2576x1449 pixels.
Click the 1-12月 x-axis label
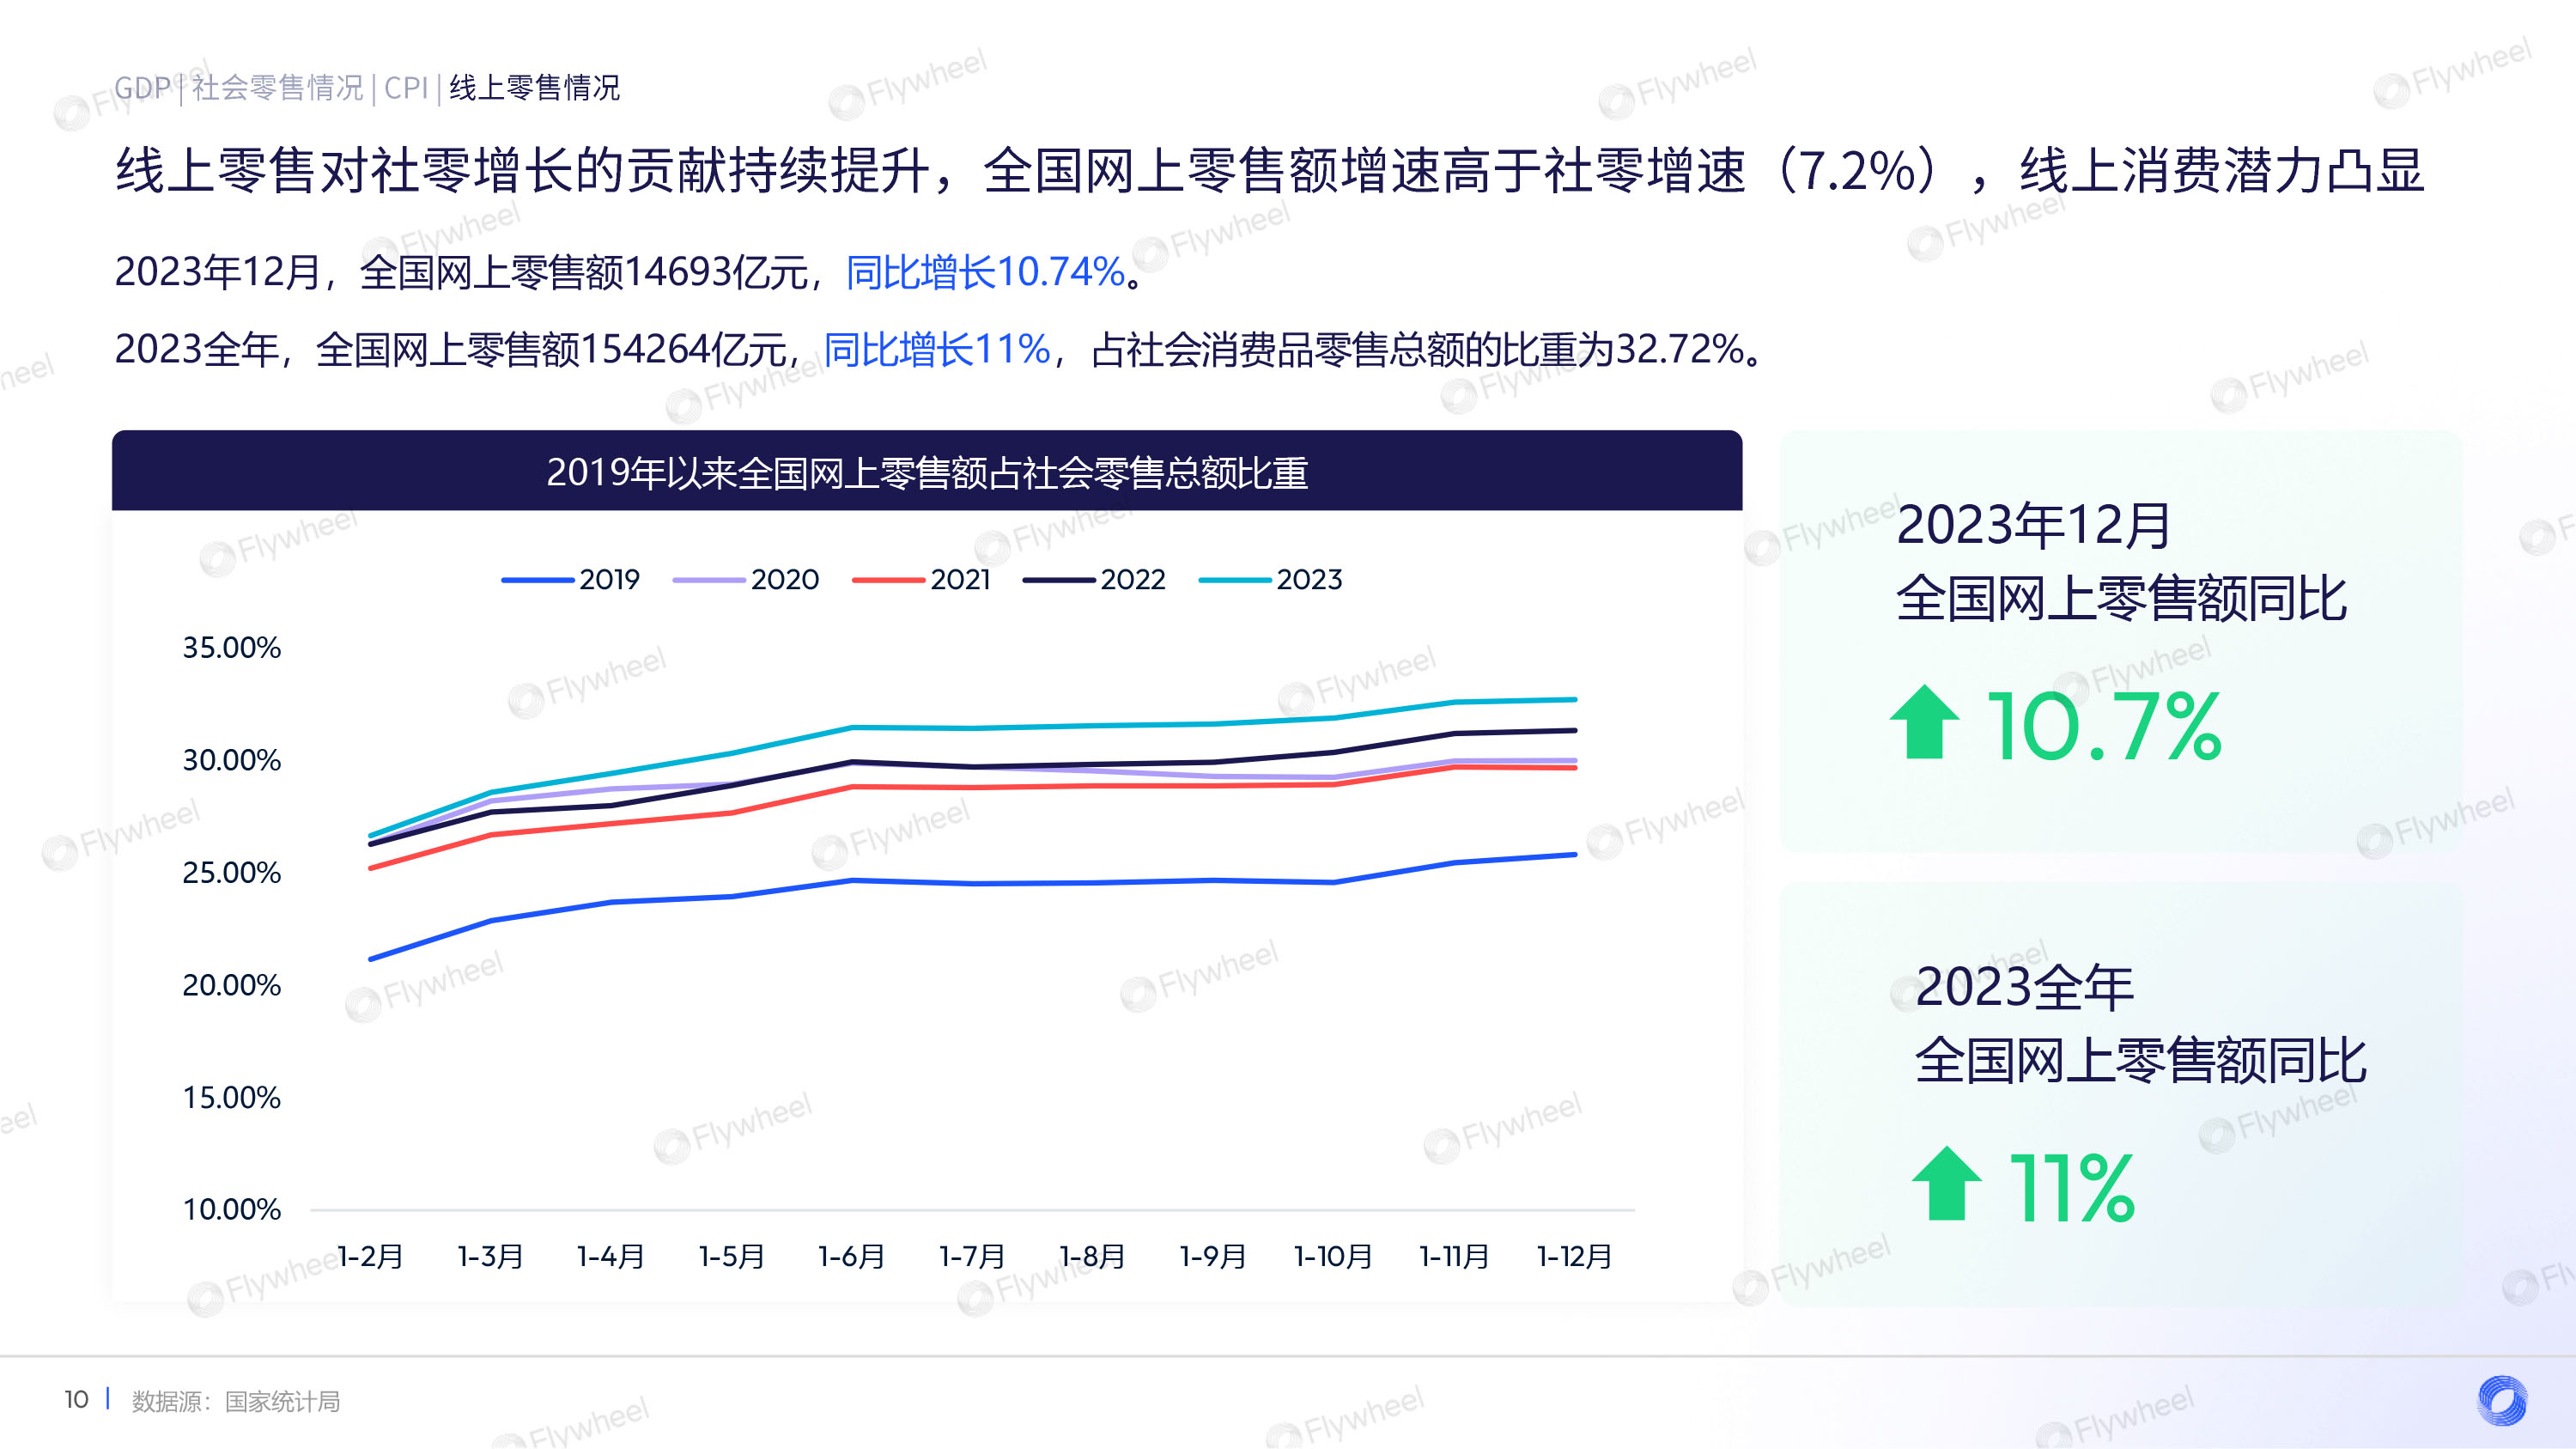[1575, 1256]
